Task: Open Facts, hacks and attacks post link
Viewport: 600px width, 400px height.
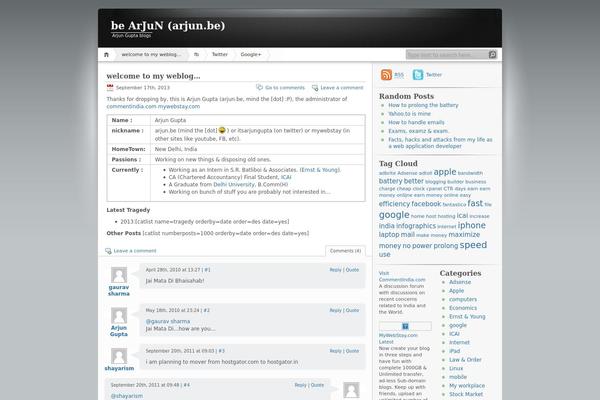Action: 440,143
